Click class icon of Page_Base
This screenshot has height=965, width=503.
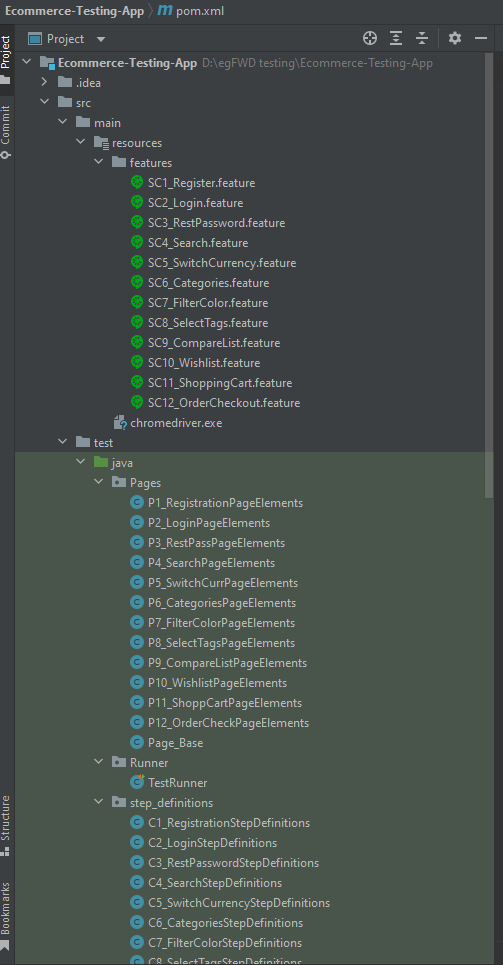[137, 743]
